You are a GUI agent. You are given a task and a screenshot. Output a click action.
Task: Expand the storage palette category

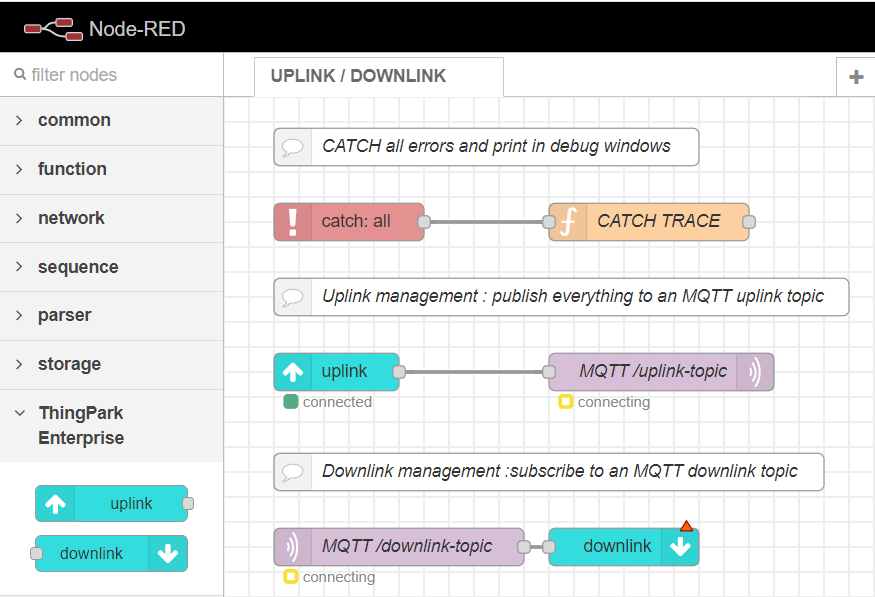tap(69, 364)
